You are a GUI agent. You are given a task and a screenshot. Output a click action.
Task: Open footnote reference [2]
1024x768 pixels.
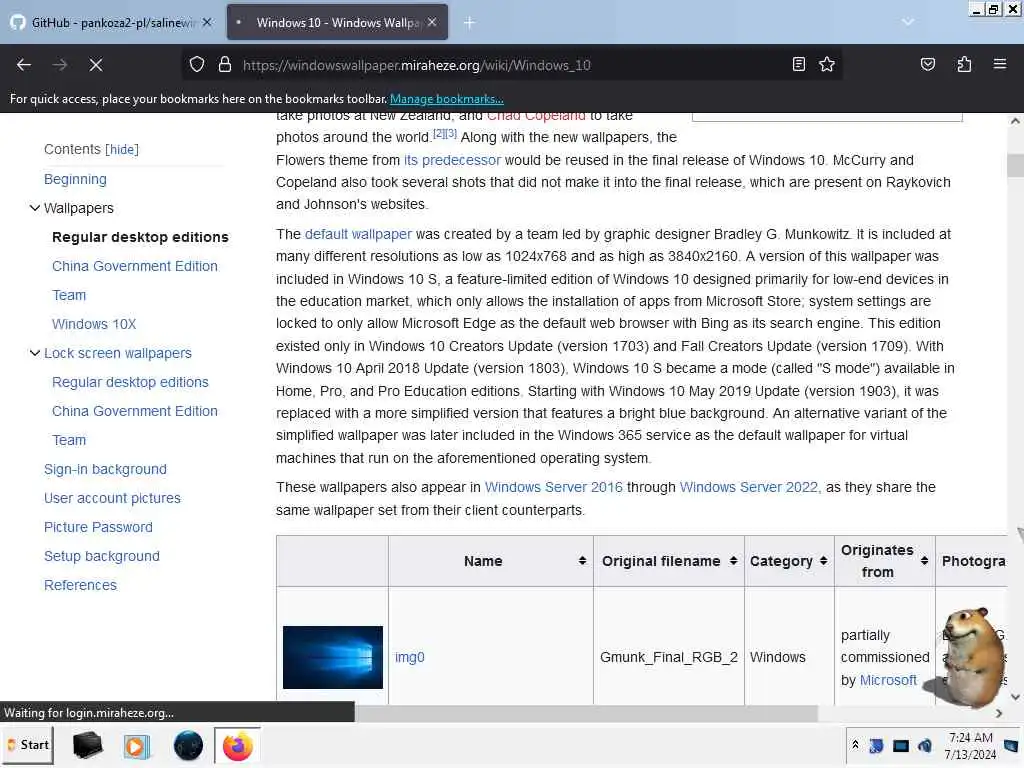(438, 133)
